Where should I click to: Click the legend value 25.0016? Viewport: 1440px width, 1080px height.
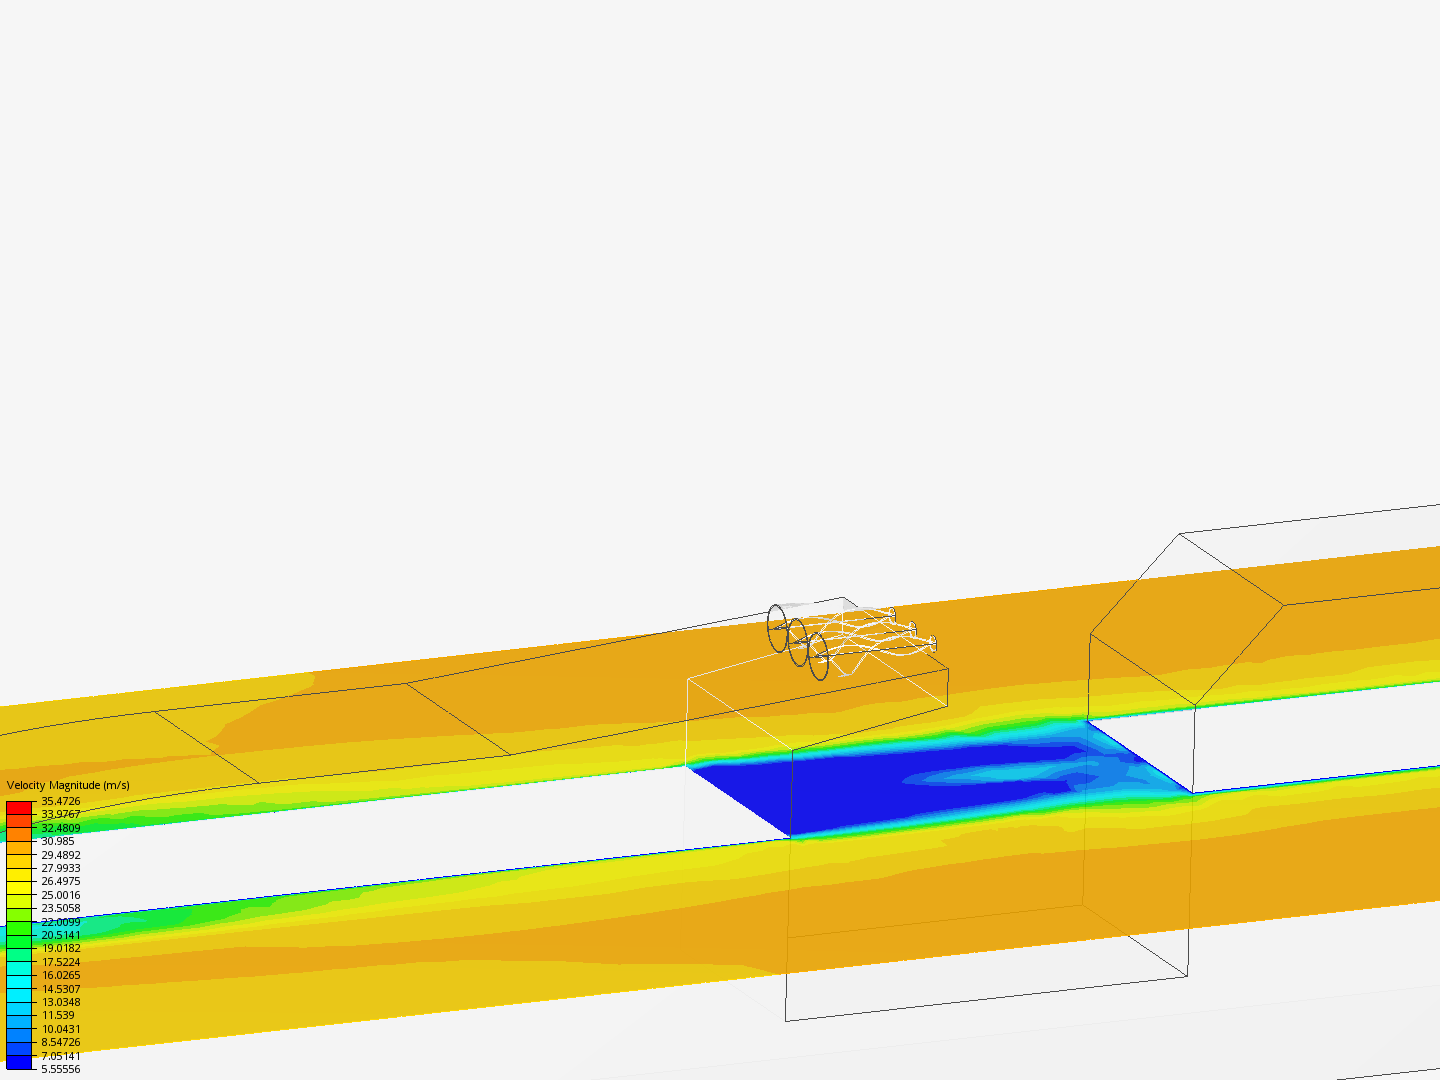point(61,895)
